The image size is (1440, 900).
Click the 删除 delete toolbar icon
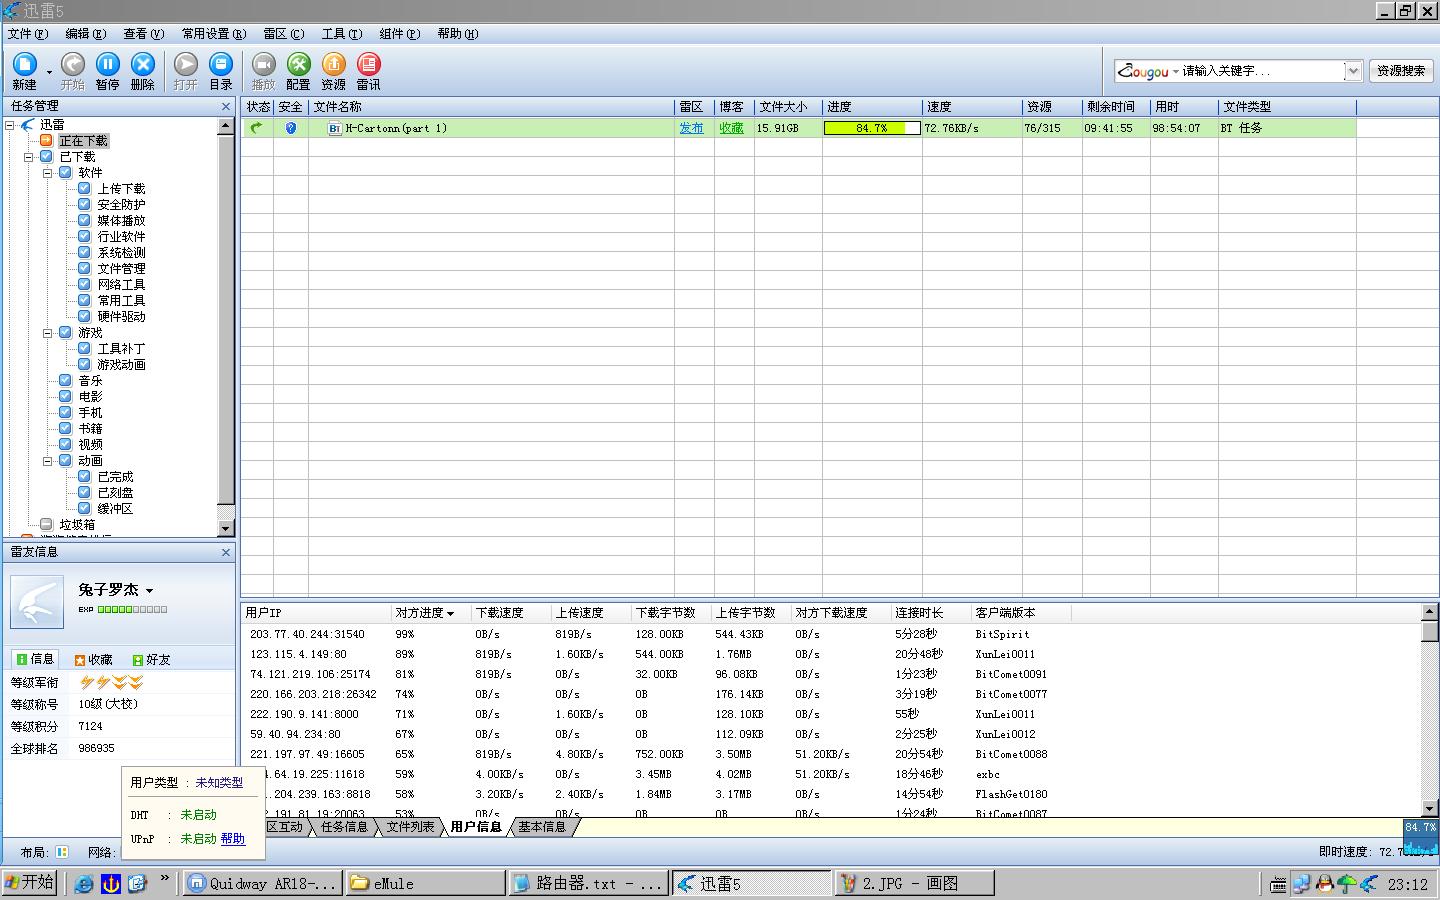click(x=142, y=64)
